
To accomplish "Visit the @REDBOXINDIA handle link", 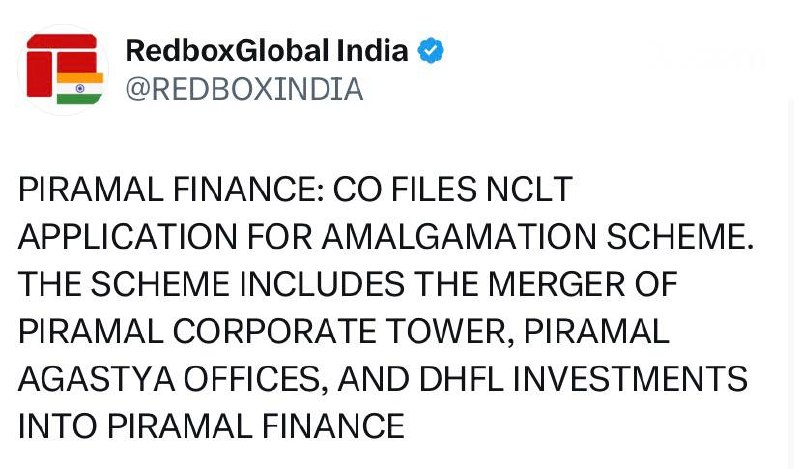I will tap(244, 89).
